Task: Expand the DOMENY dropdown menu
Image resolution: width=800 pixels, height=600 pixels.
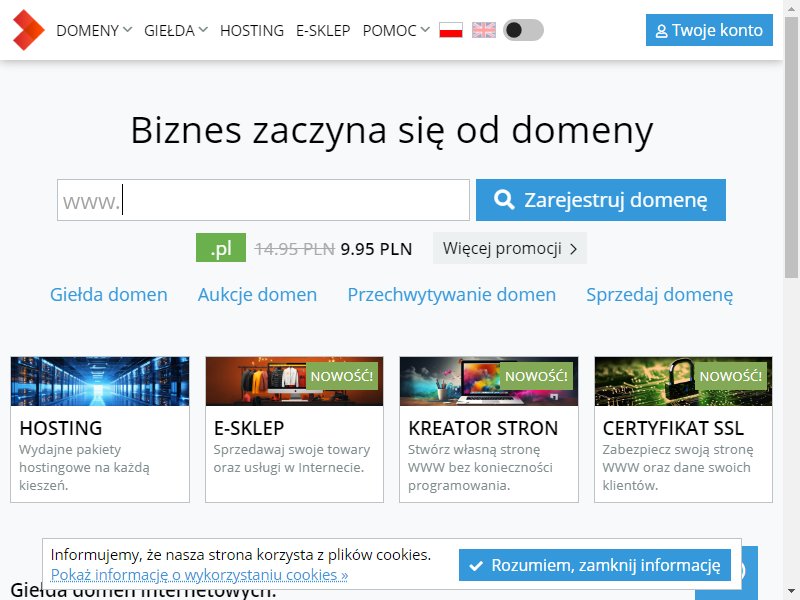Action: 94,31
